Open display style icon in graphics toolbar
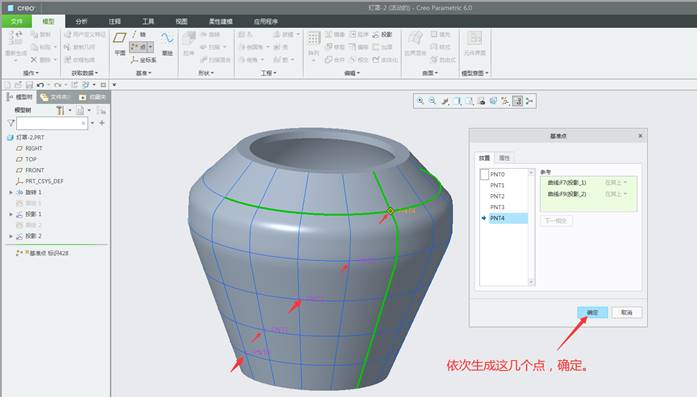The width and height of the screenshot is (697, 397). pos(457,101)
